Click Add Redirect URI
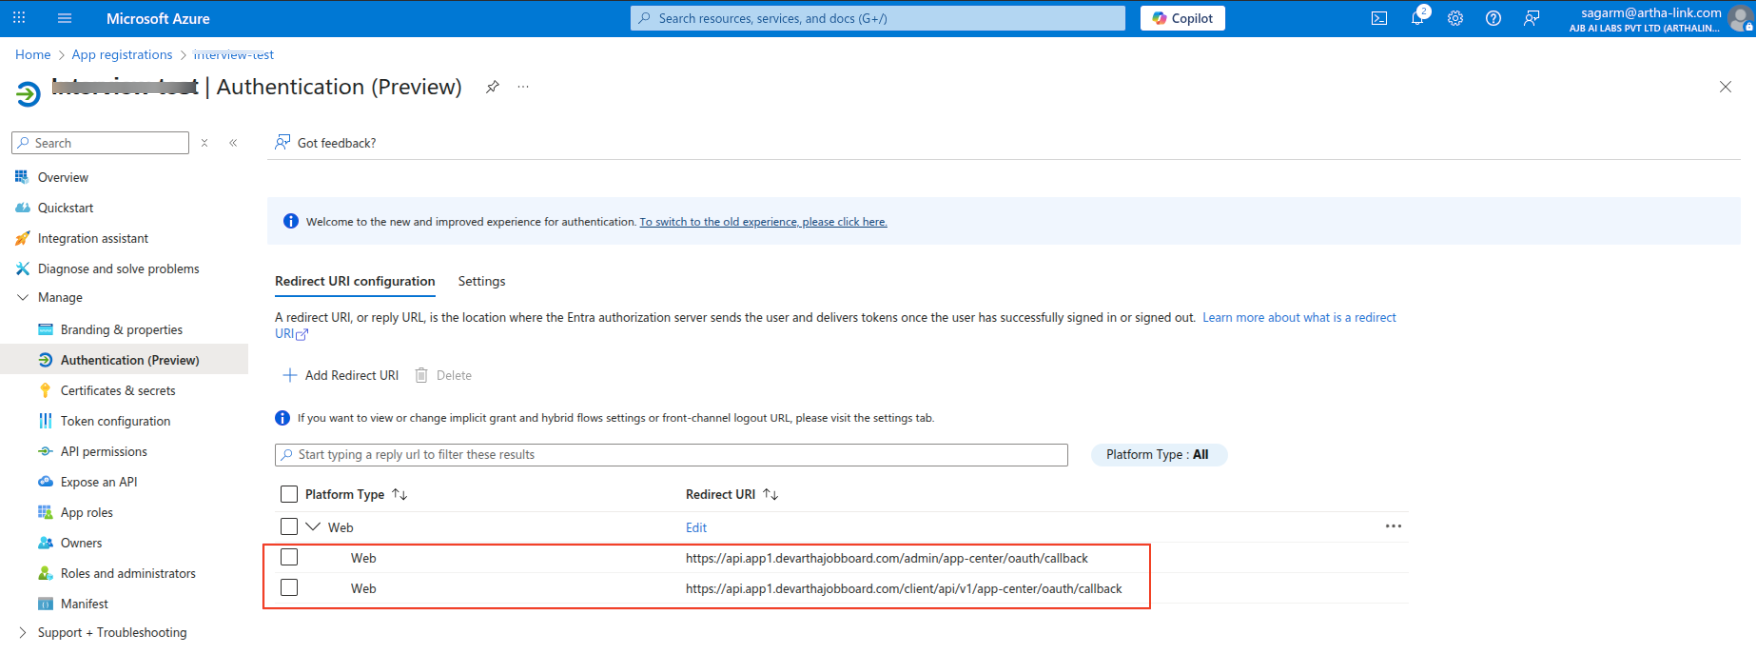This screenshot has width=1756, height=653. coord(341,375)
